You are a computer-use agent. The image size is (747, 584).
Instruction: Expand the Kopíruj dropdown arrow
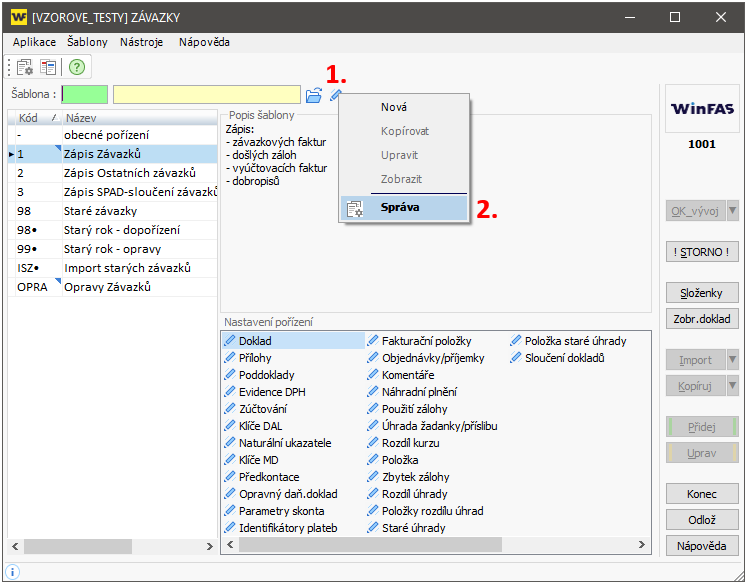point(733,385)
